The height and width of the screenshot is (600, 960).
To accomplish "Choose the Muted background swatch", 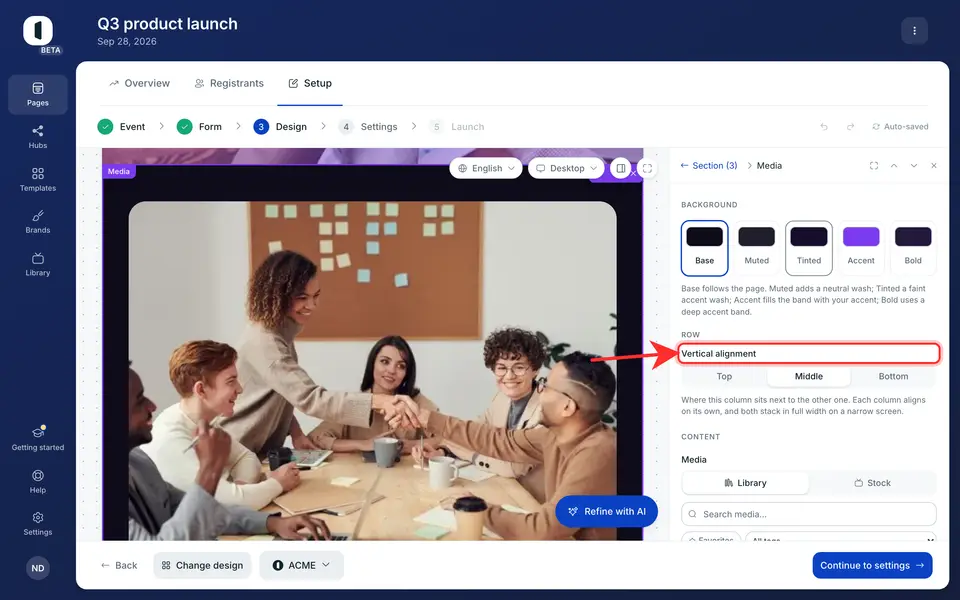I will (757, 248).
